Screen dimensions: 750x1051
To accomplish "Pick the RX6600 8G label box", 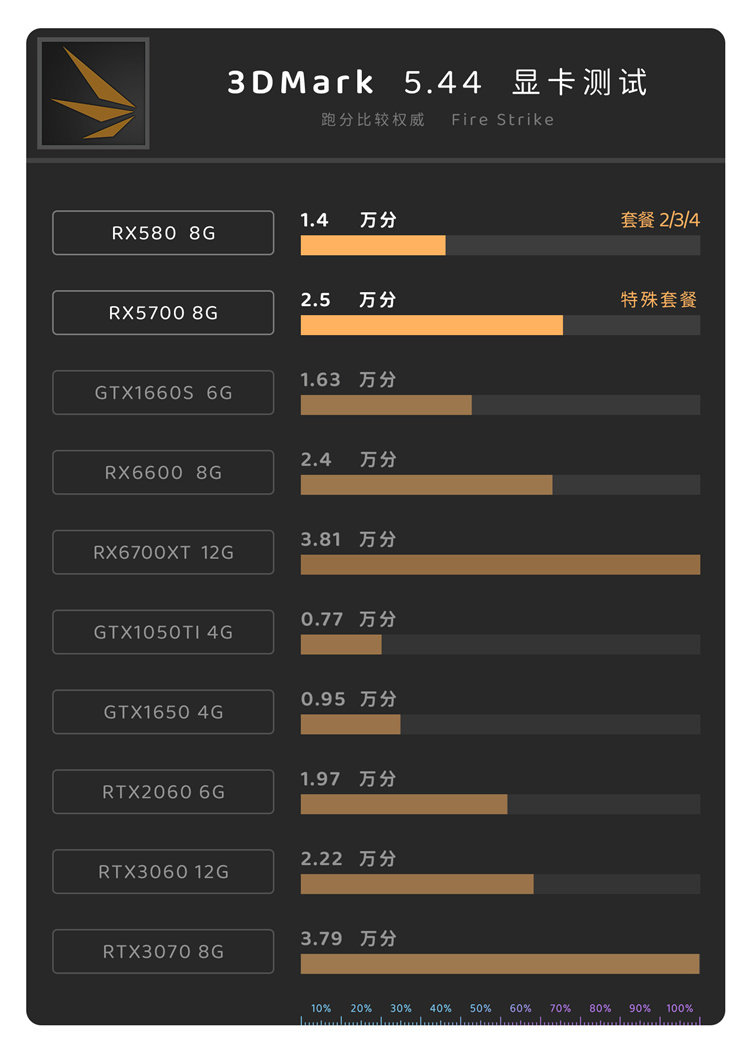I will pos(163,472).
